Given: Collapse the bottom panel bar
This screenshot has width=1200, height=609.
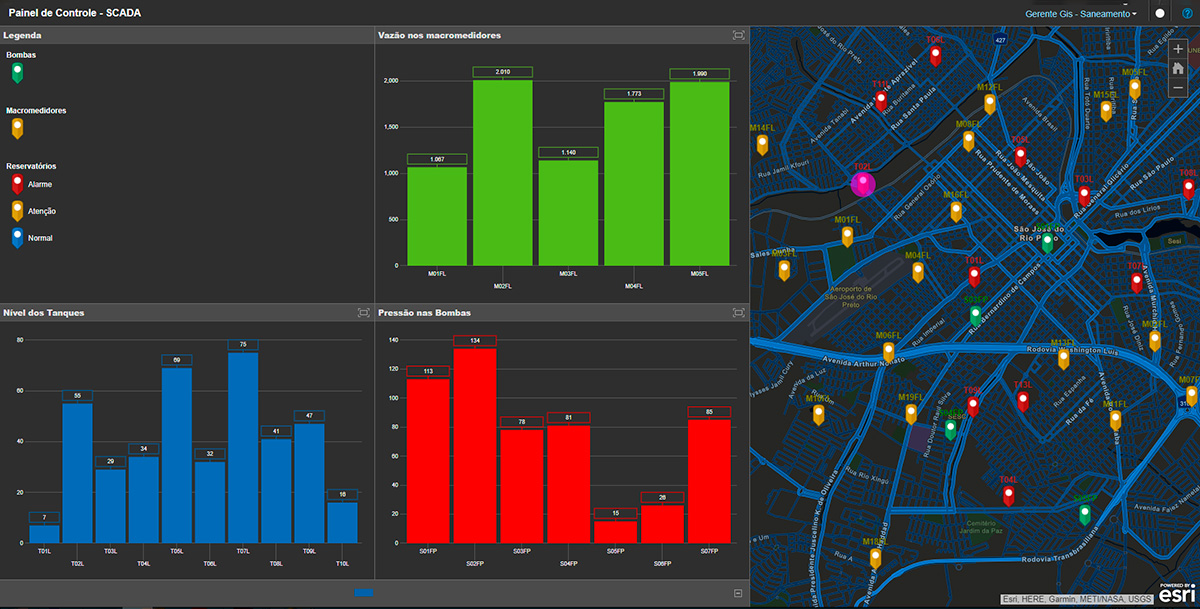Looking at the screenshot, I should coord(738,593).
